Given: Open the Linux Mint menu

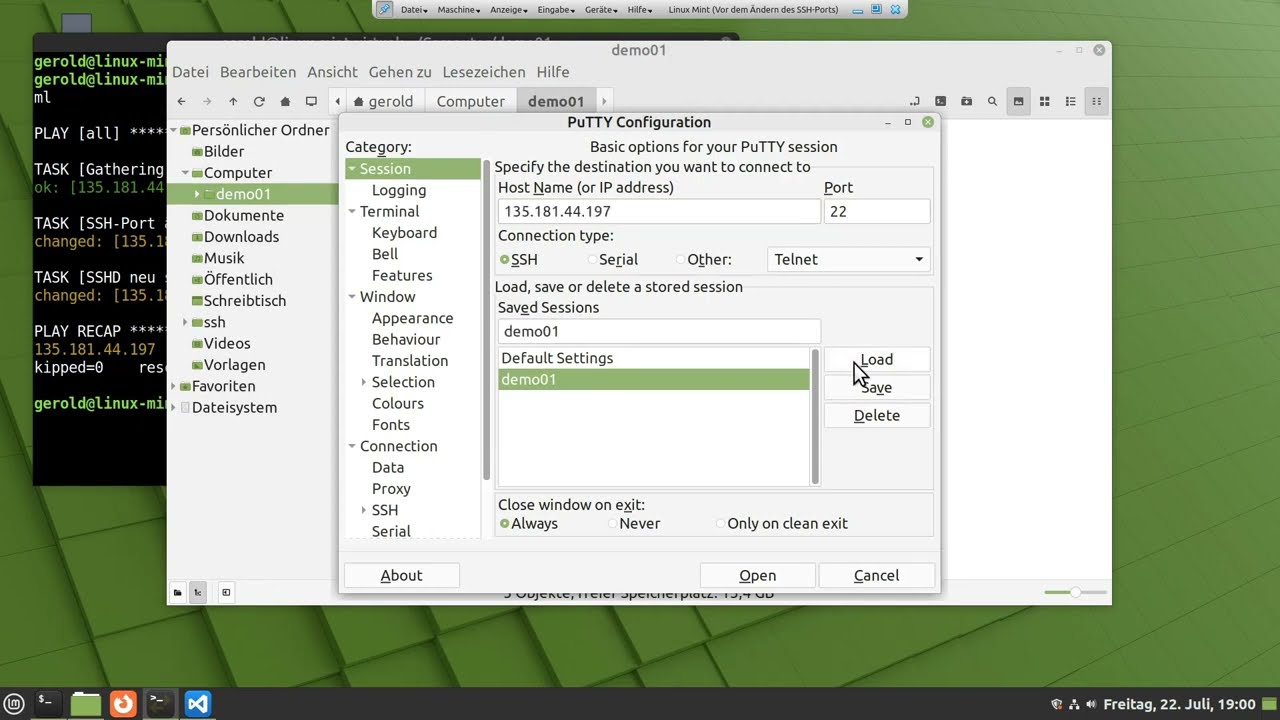Looking at the screenshot, I should [16, 704].
